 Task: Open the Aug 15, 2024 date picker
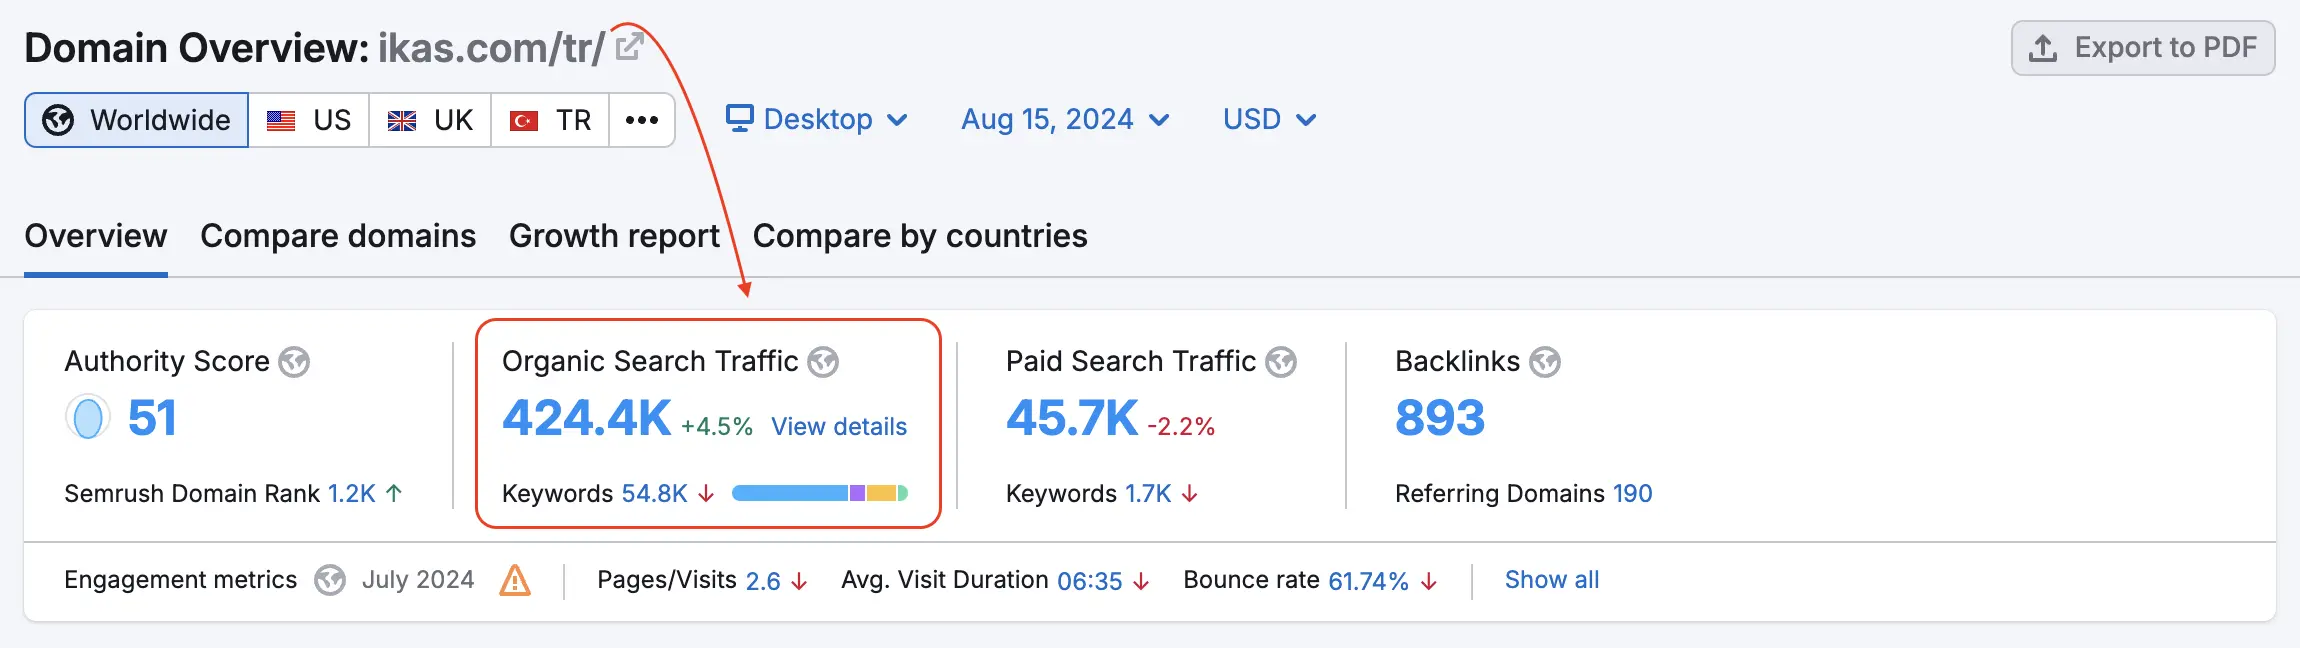coord(1065,119)
